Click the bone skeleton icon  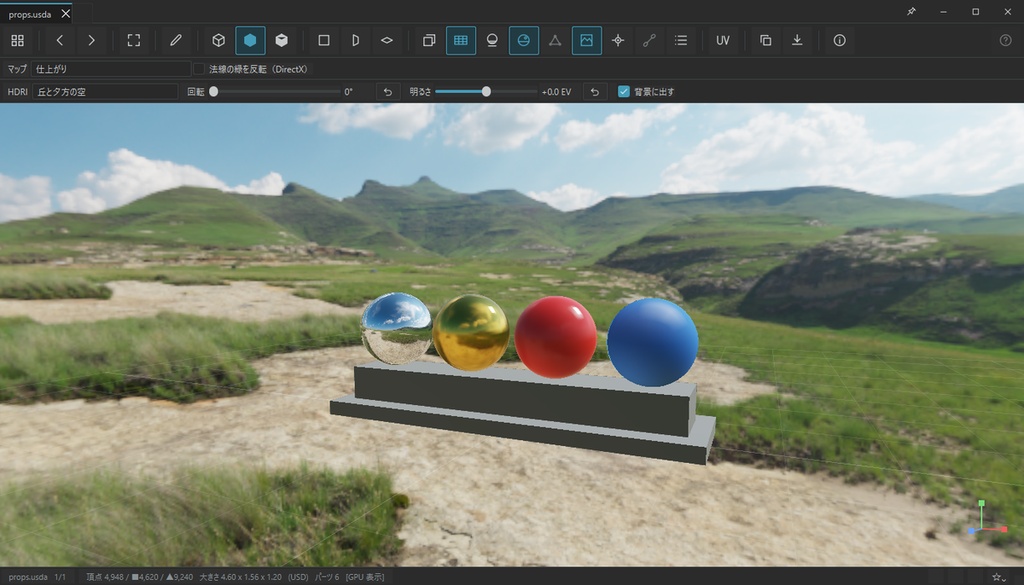point(649,40)
